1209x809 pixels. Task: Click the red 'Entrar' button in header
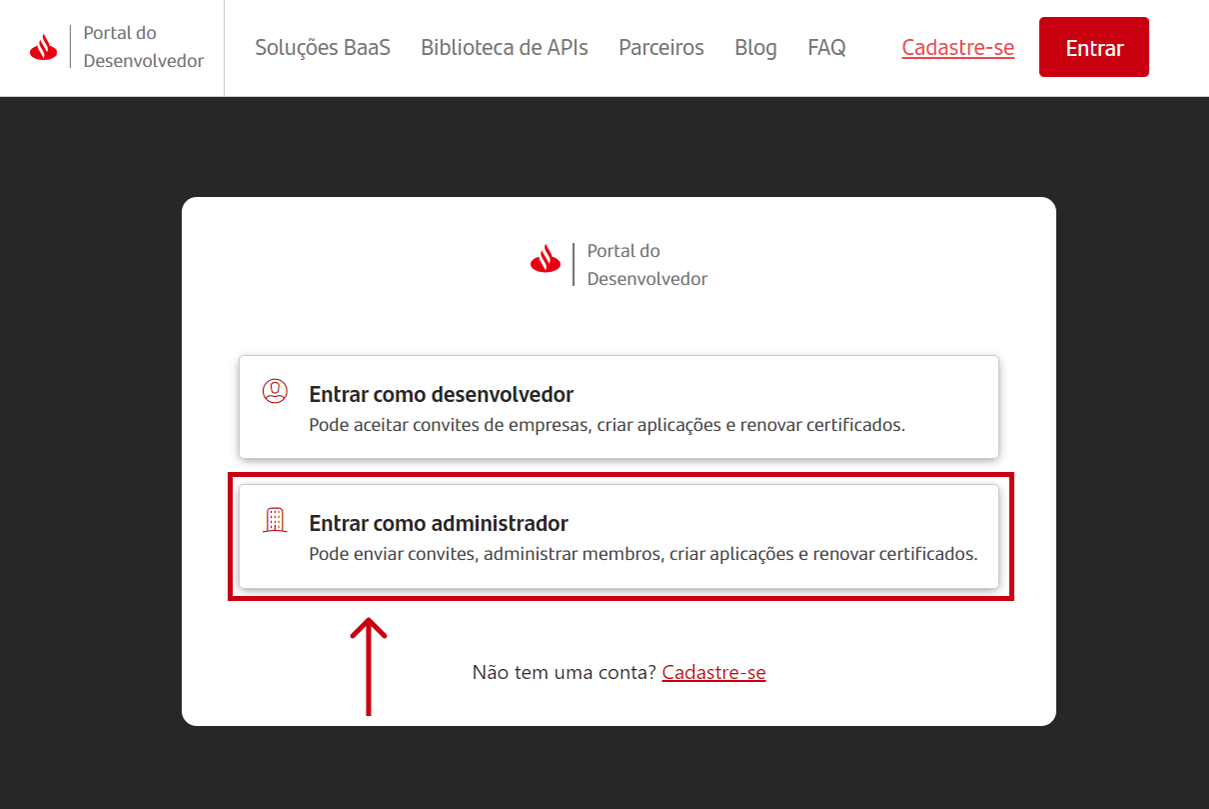click(x=1093, y=46)
